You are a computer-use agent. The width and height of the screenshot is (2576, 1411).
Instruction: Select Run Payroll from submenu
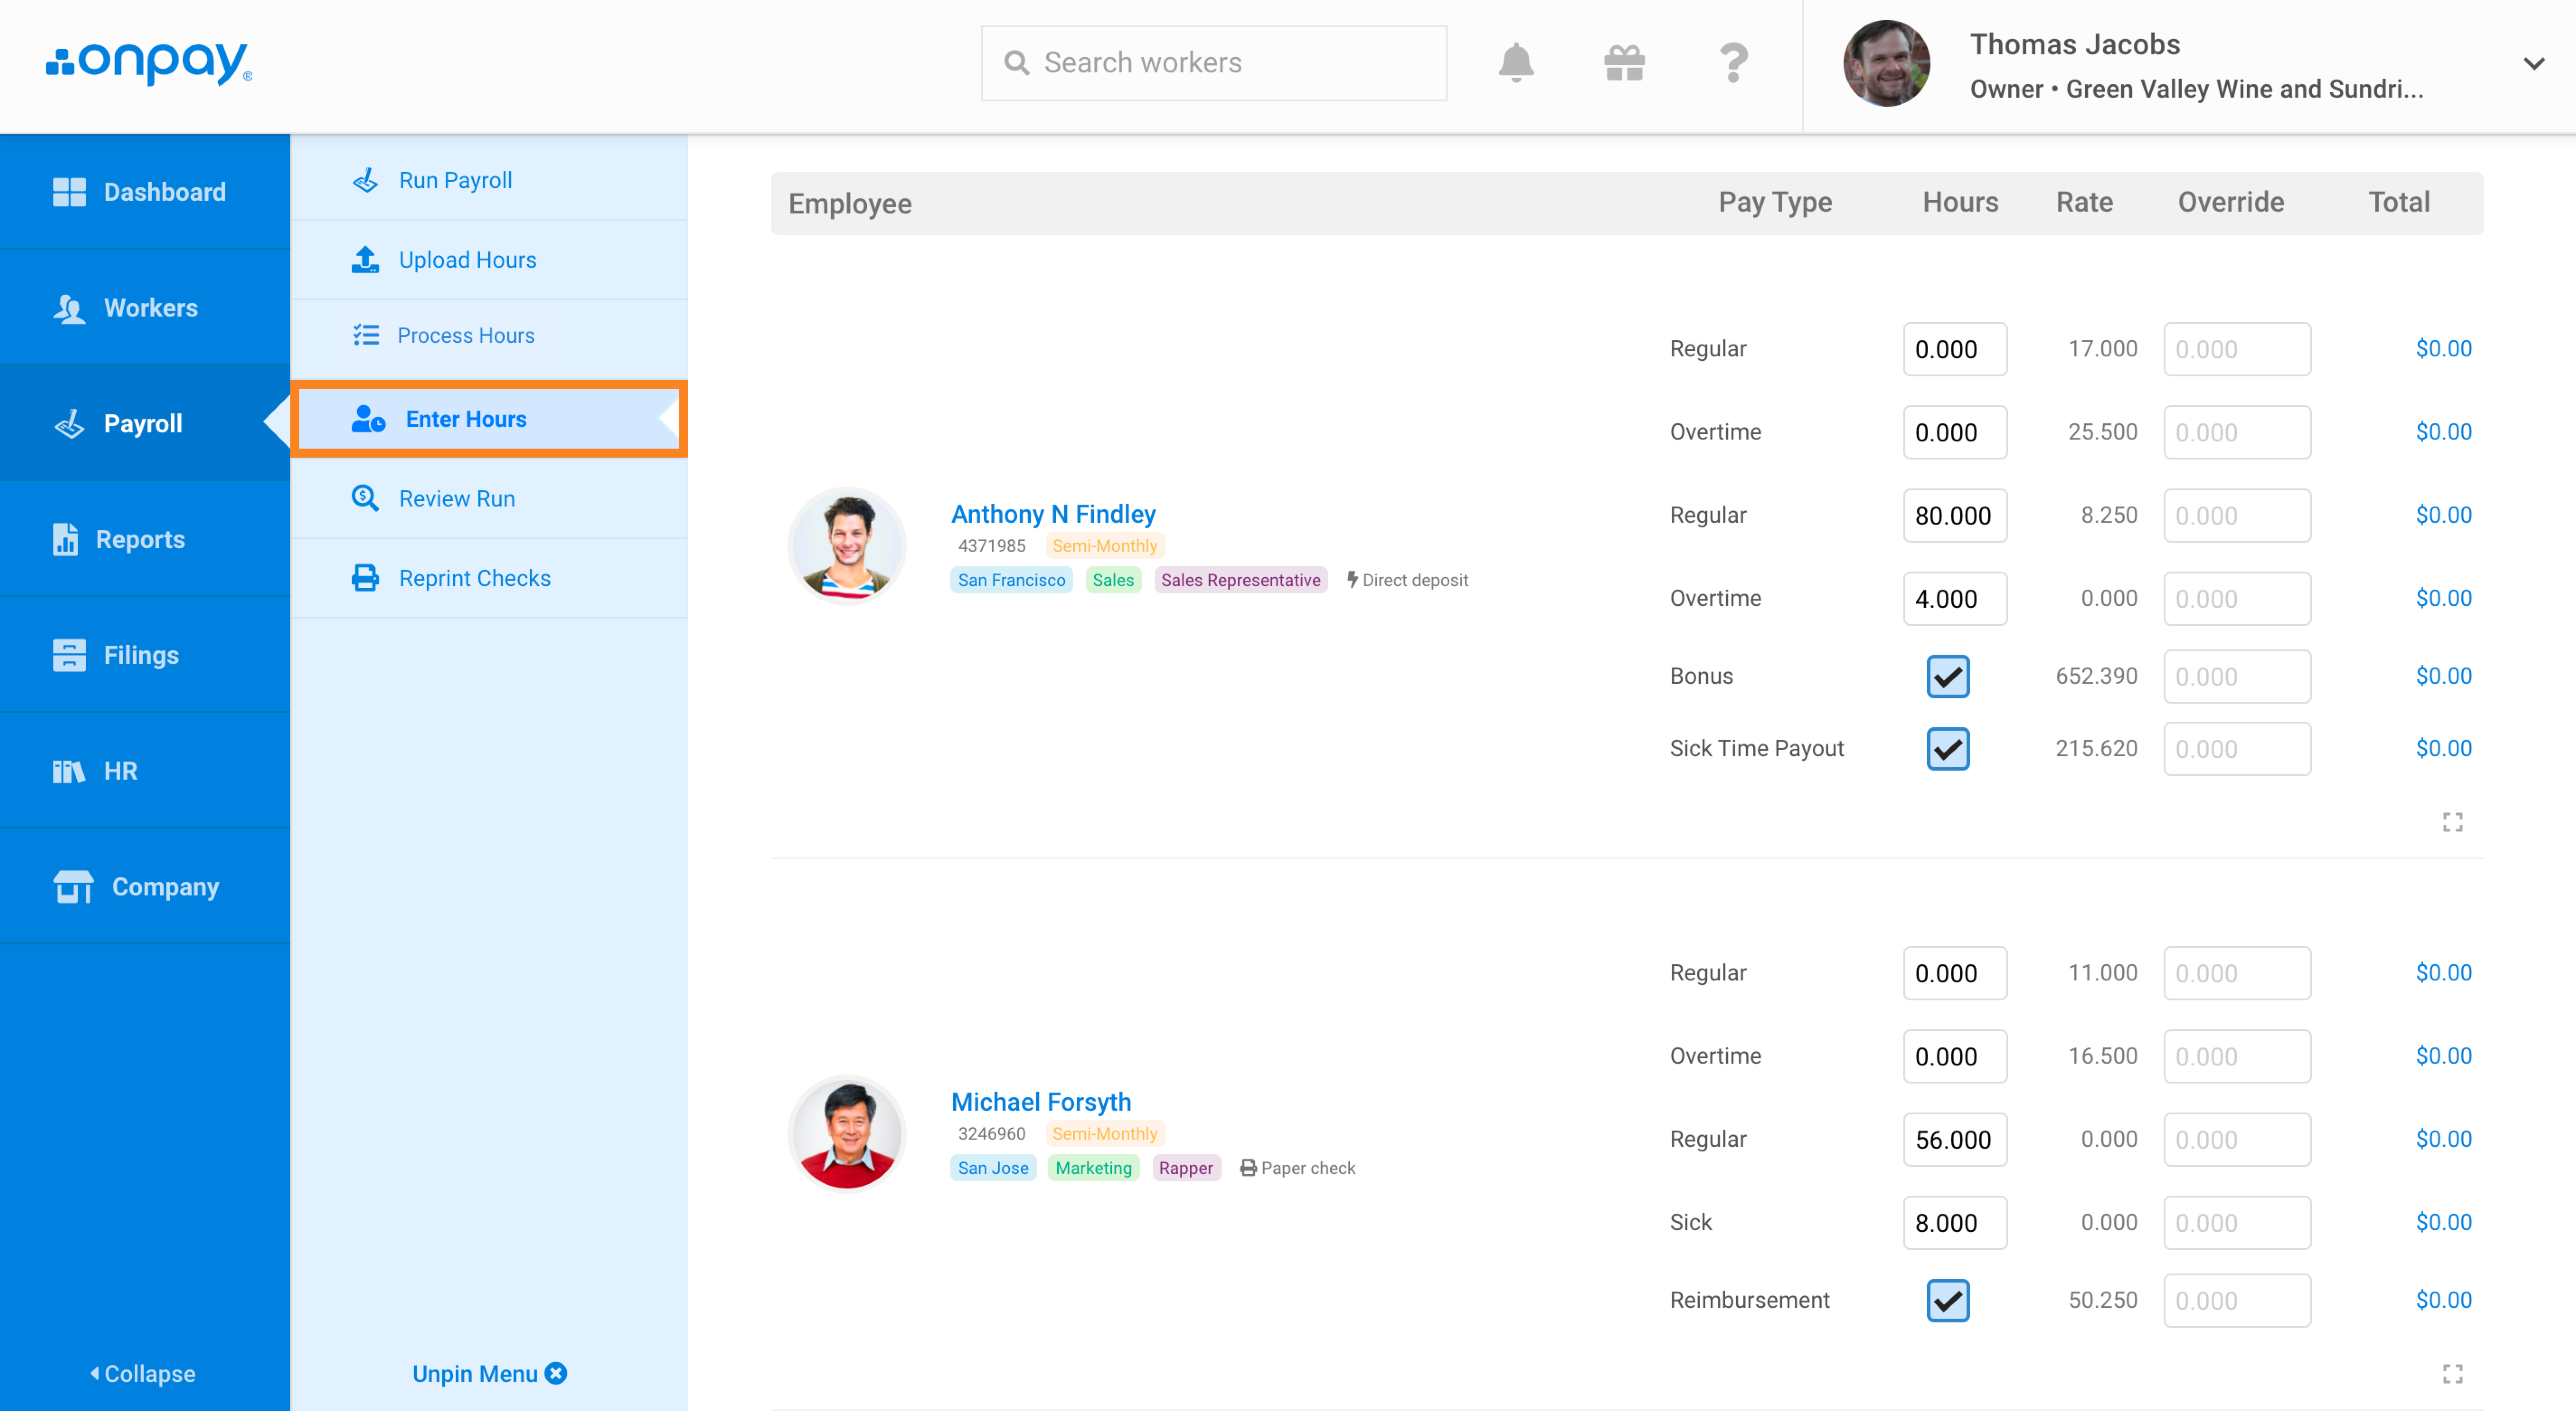point(489,180)
